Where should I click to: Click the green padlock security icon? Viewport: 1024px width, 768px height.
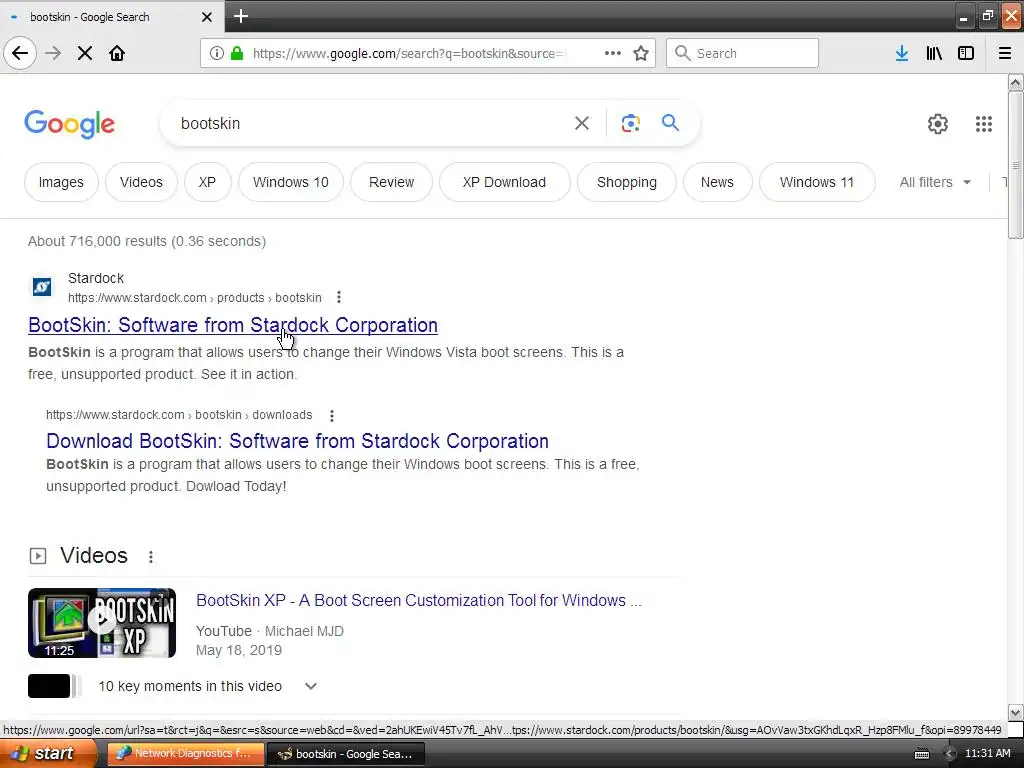coord(237,53)
